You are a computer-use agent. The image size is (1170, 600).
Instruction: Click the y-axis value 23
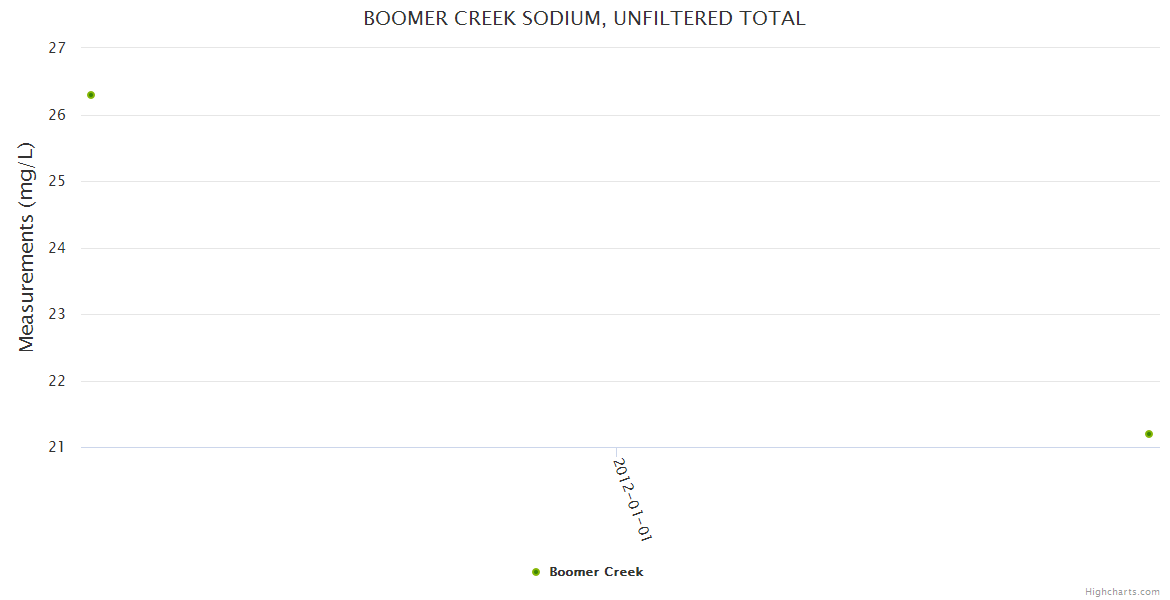[56, 314]
